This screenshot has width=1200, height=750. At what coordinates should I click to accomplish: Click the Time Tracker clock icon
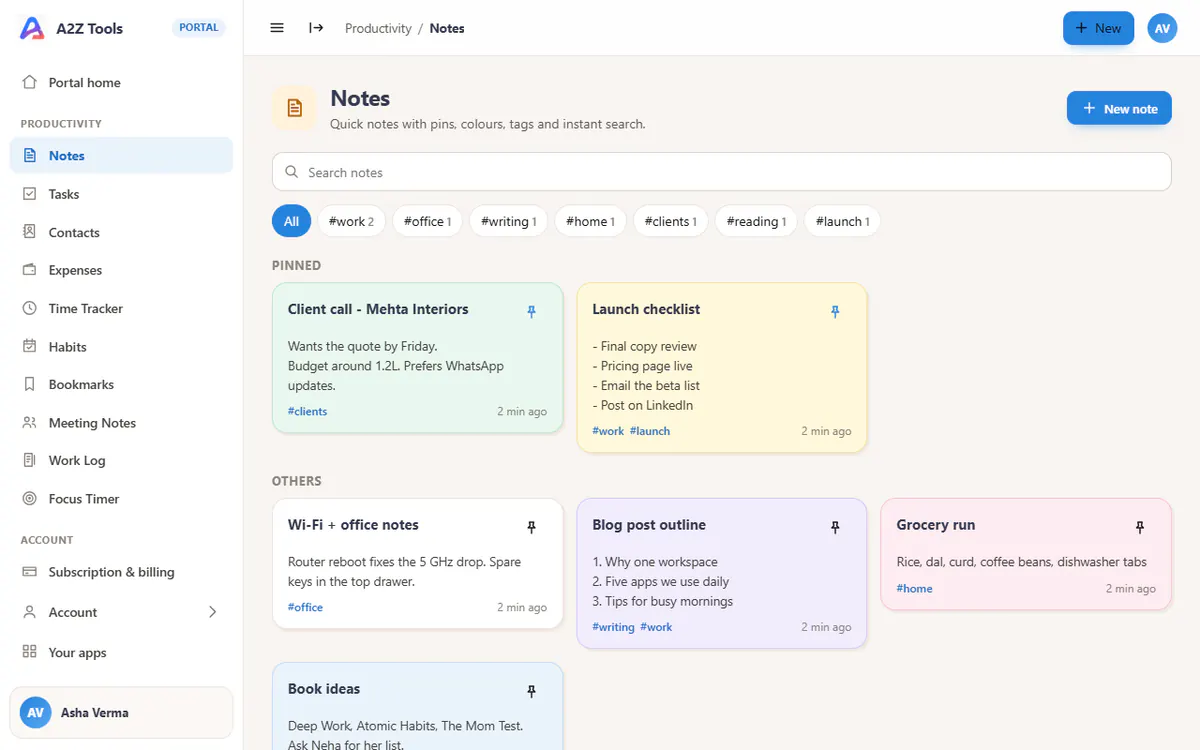click(29, 308)
